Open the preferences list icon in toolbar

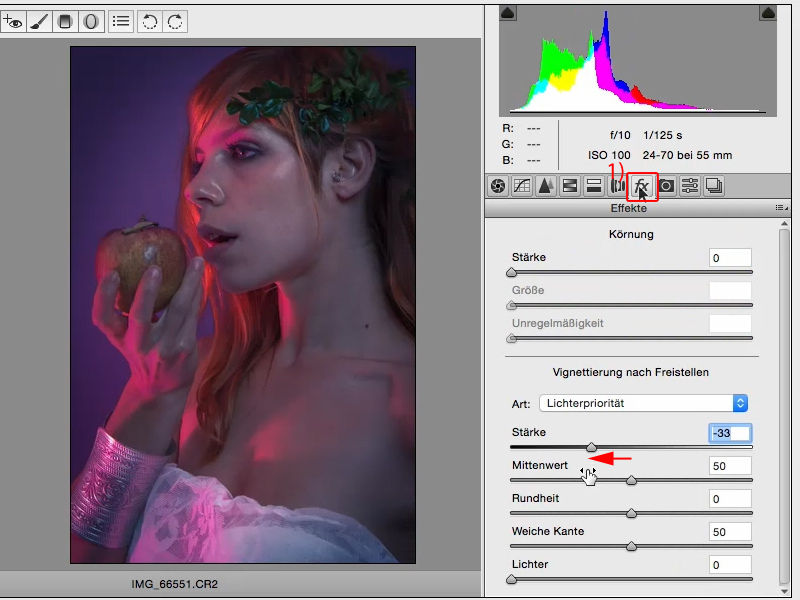coord(121,21)
